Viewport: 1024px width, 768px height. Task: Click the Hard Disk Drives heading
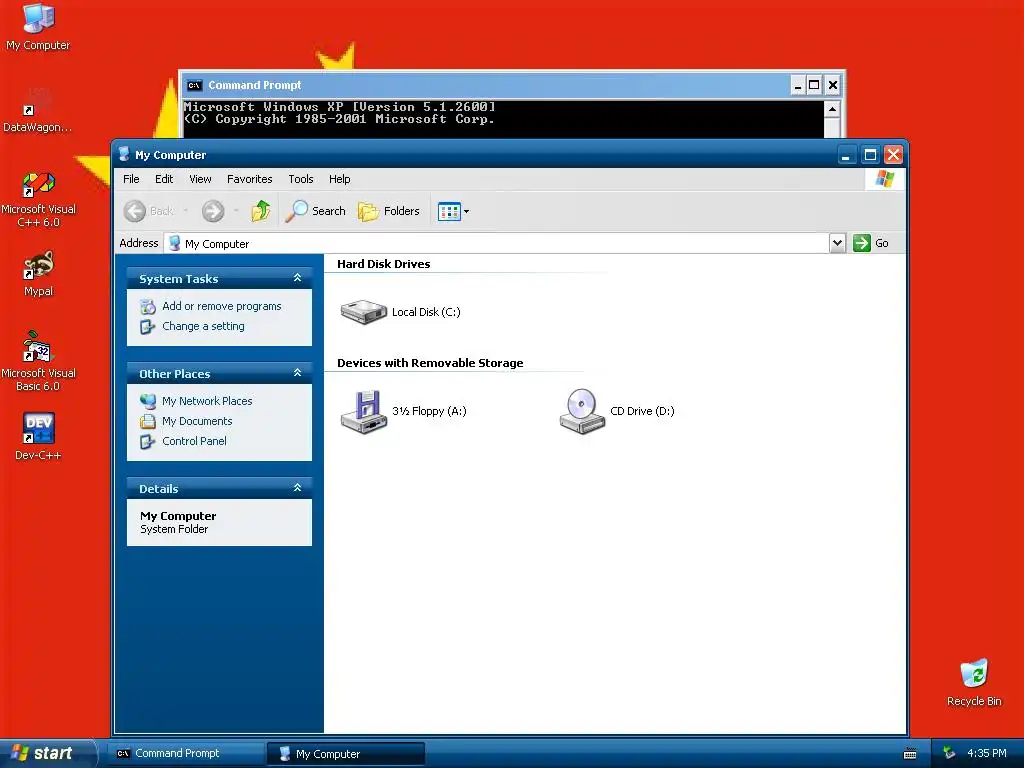383,264
